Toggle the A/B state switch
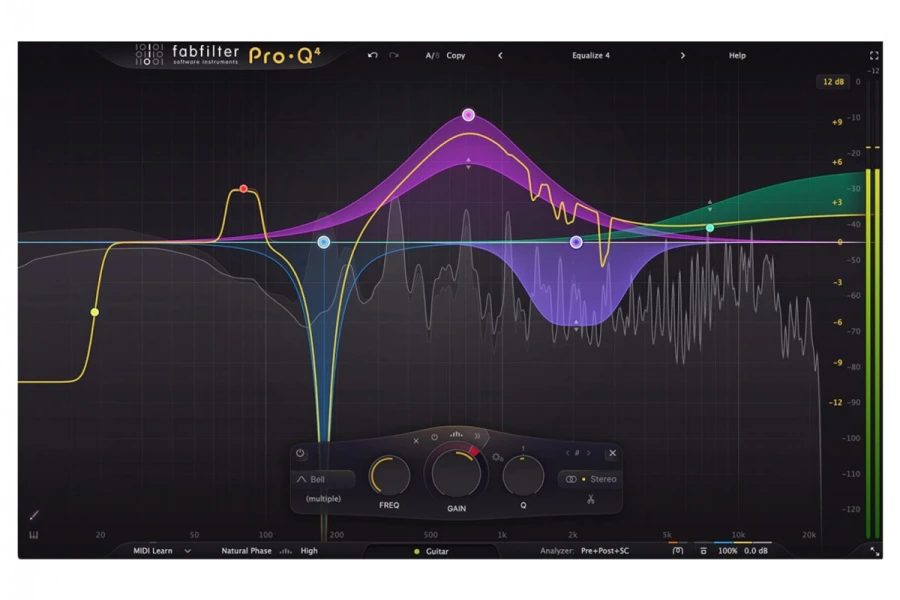Viewport: 900px width, 600px height. click(x=432, y=56)
